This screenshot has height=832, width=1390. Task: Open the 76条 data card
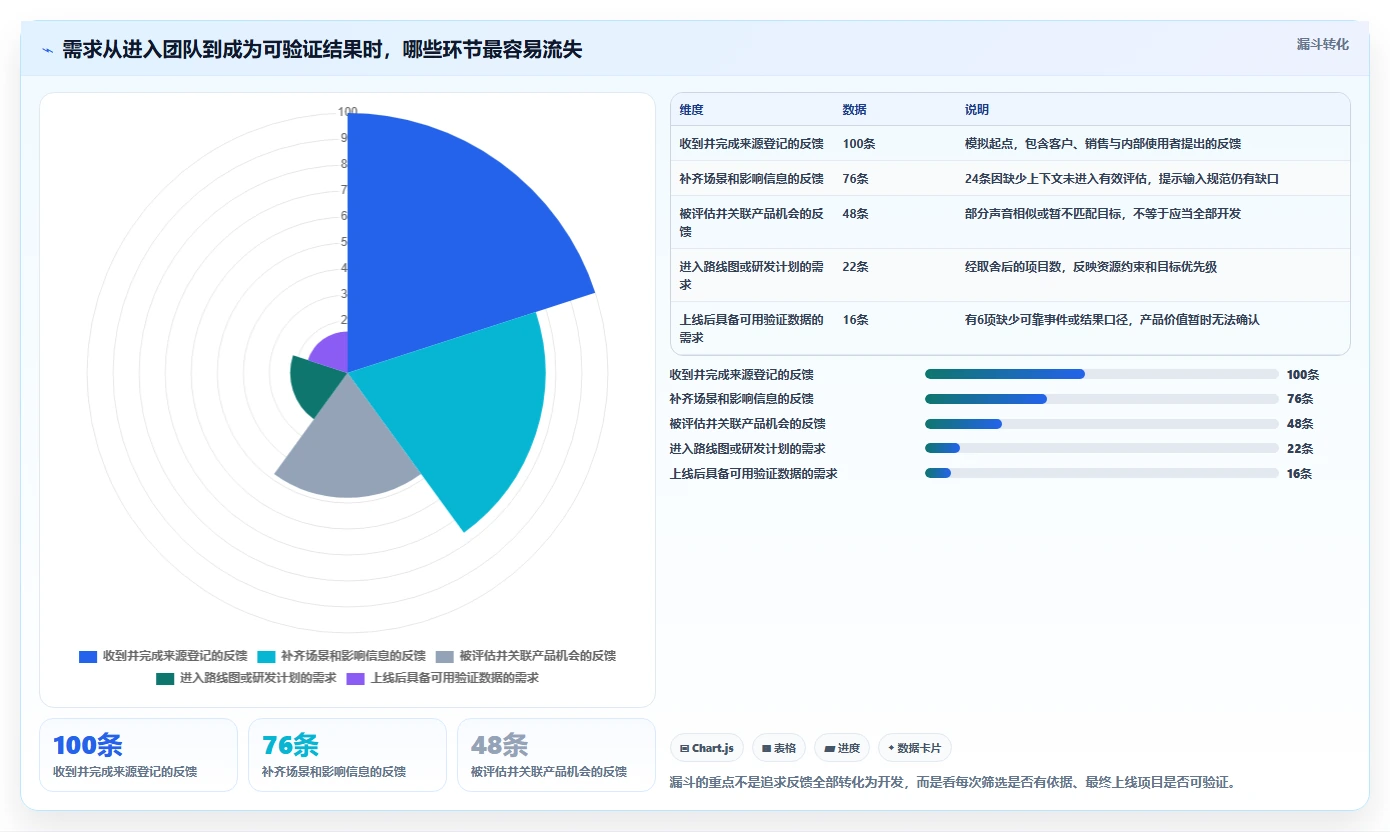pyautogui.click(x=347, y=755)
